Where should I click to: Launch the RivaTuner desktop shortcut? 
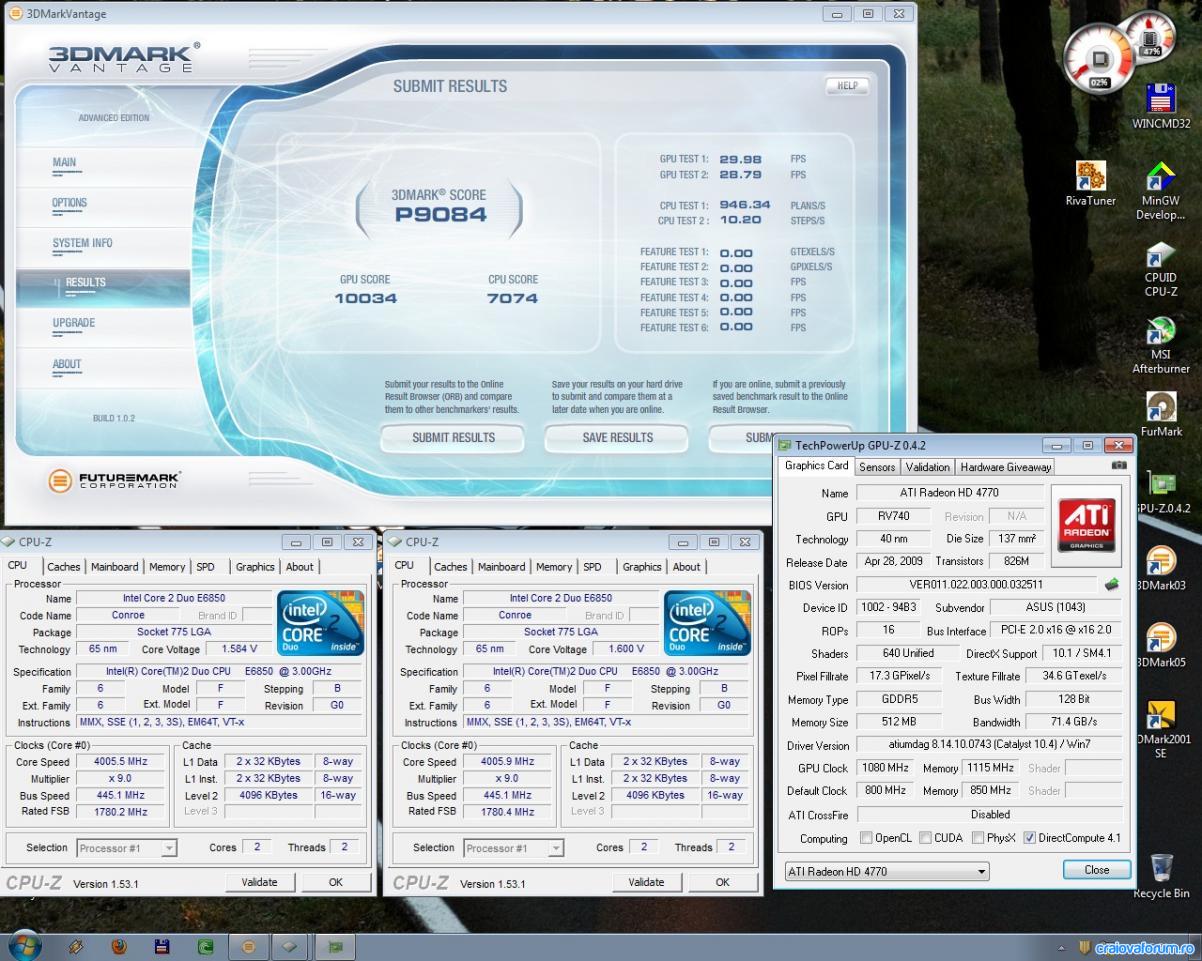pos(1090,183)
